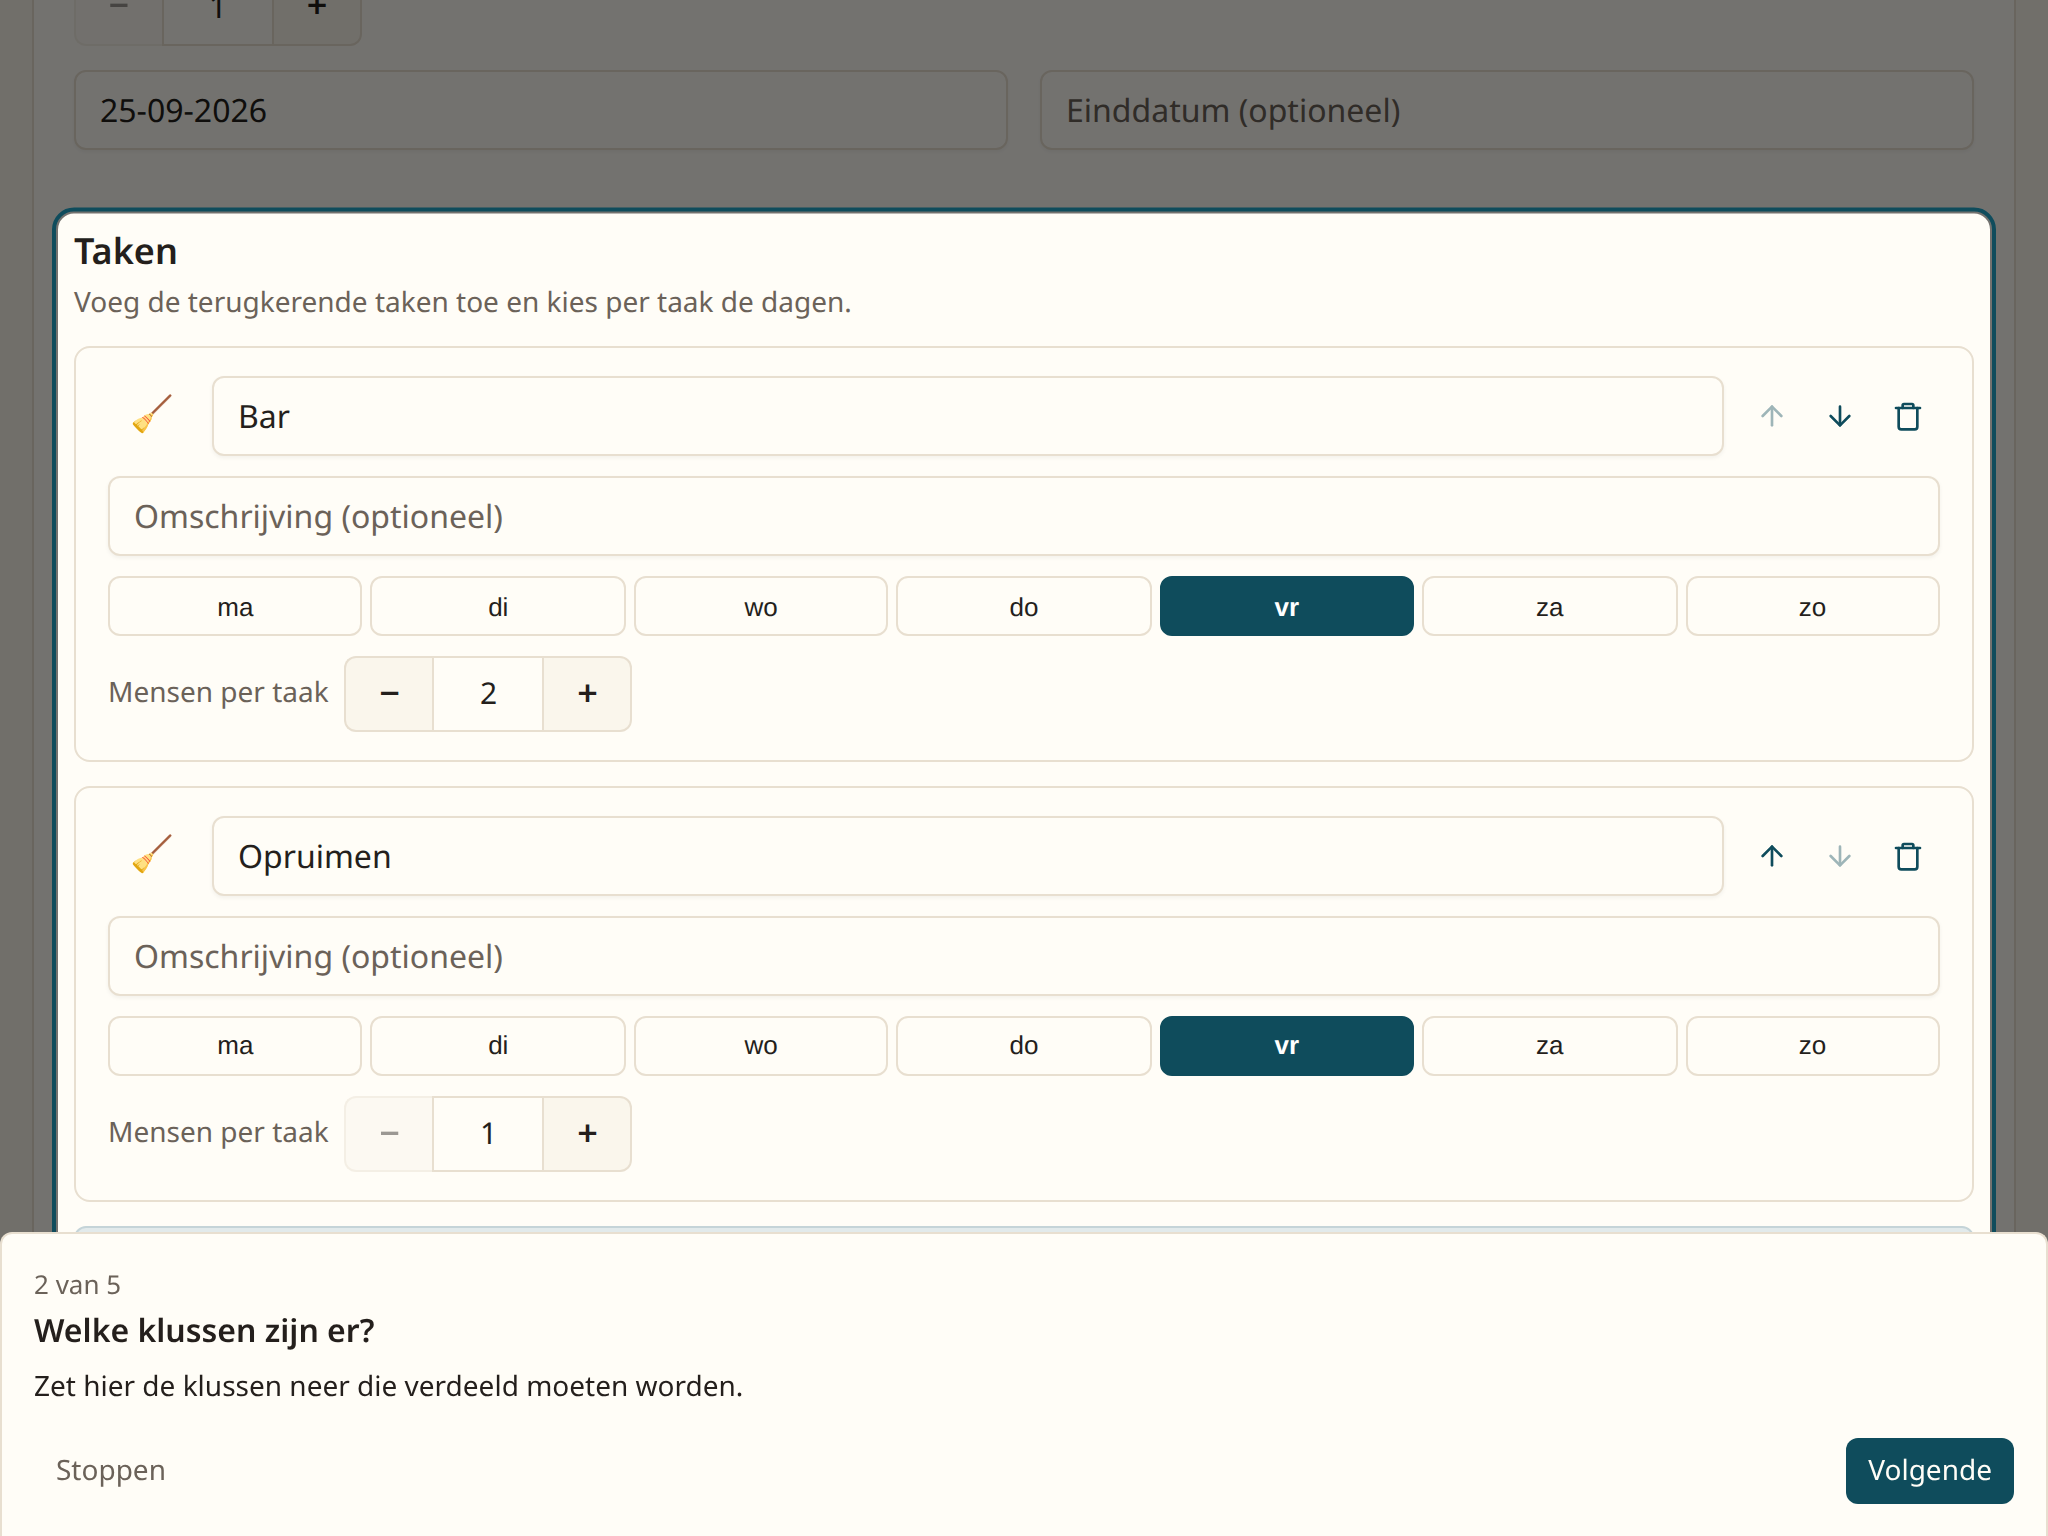Click the disabled up arrow for Bar
Image resolution: width=2048 pixels, height=1536 pixels.
1771,416
